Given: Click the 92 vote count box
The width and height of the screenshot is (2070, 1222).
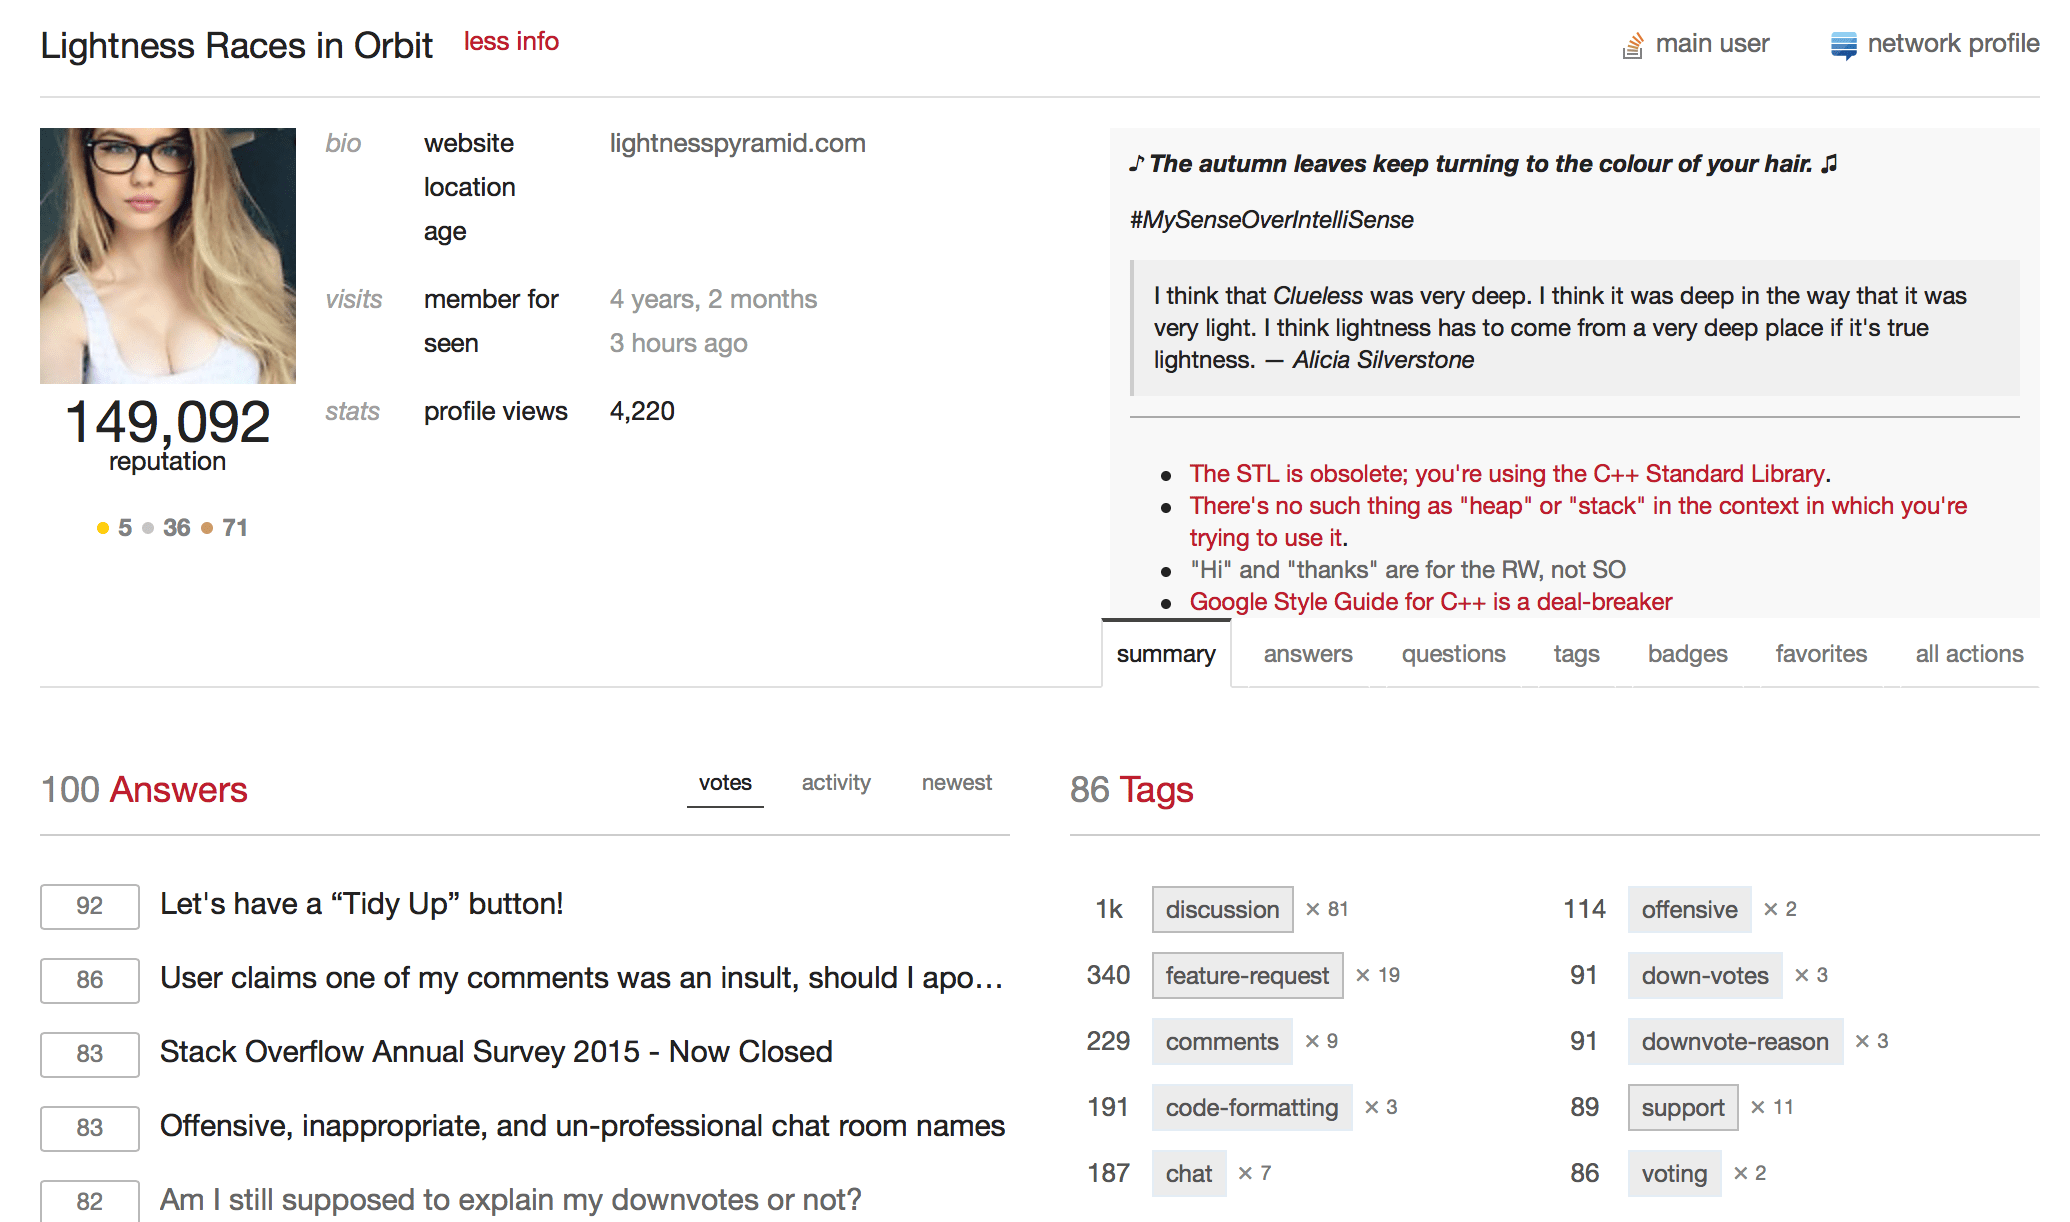Looking at the screenshot, I should (90, 906).
